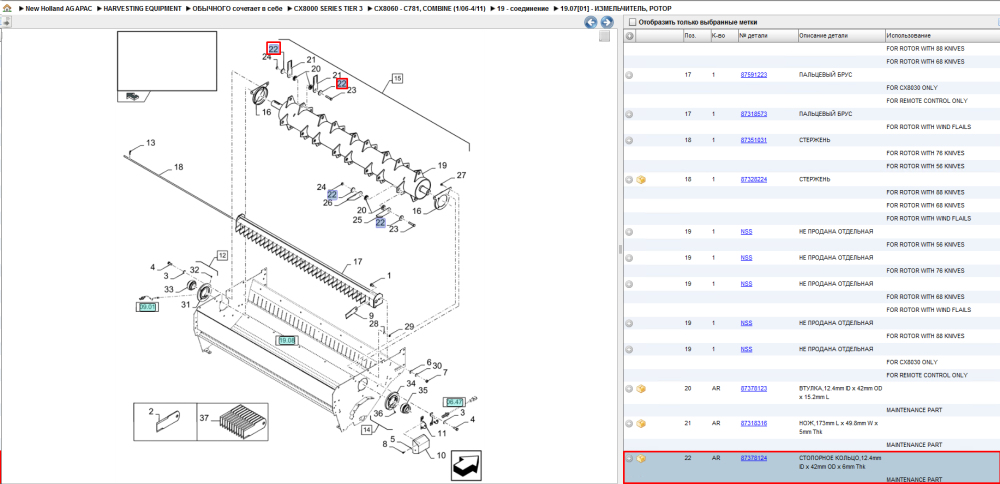This screenshot has width=1000, height=484.
Task: Add part 87378123 using its circle icon
Action: pyautogui.click(x=629, y=388)
